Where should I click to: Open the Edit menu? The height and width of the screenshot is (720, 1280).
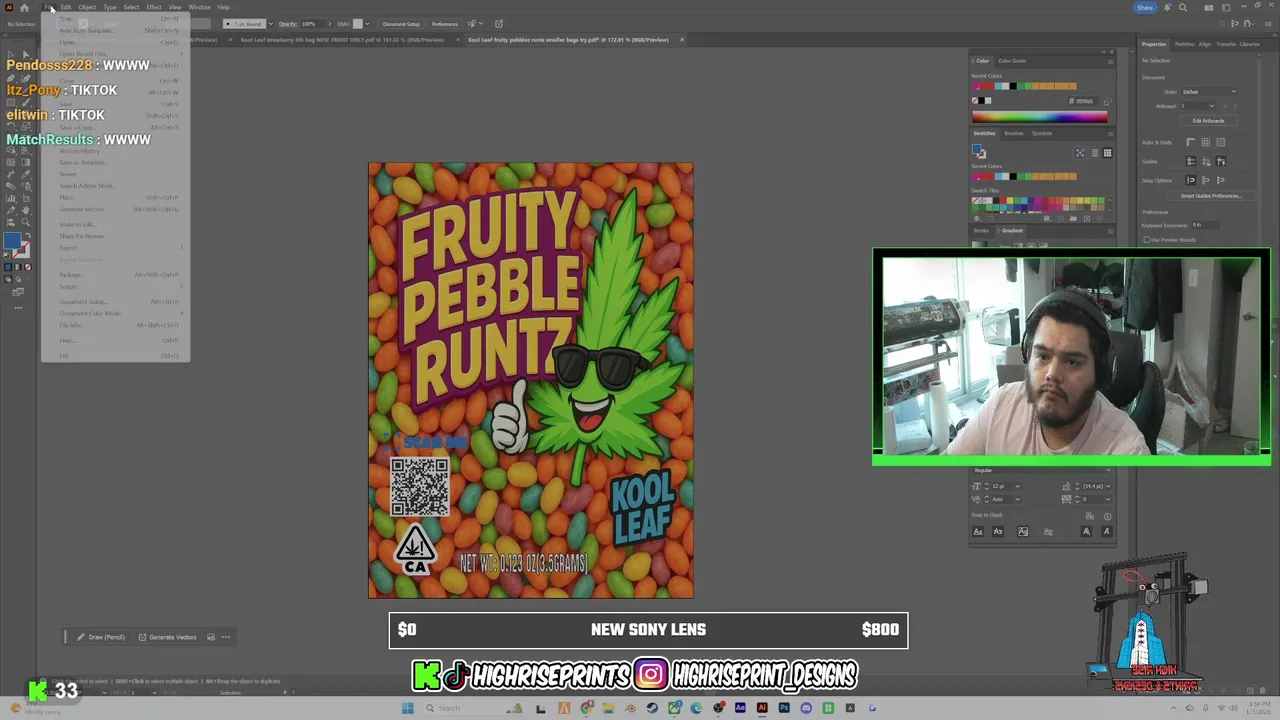coord(66,7)
